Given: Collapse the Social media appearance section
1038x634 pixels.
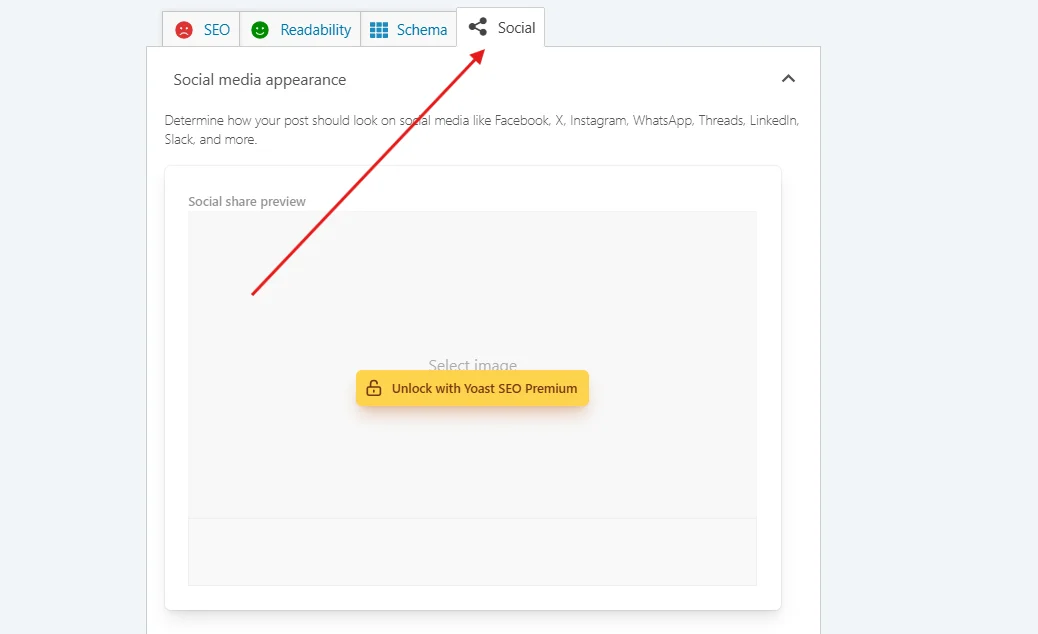Looking at the screenshot, I should pos(788,79).
